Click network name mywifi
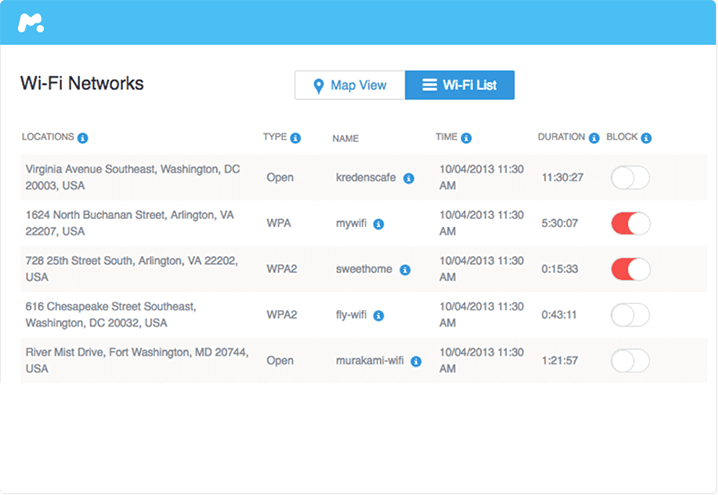The height and width of the screenshot is (495, 718). (351, 223)
